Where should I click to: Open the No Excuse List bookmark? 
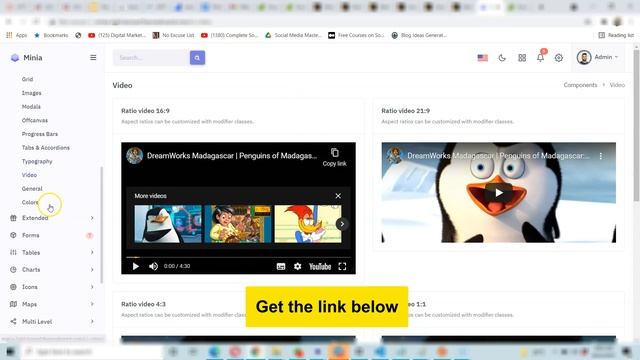coord(173,35)
